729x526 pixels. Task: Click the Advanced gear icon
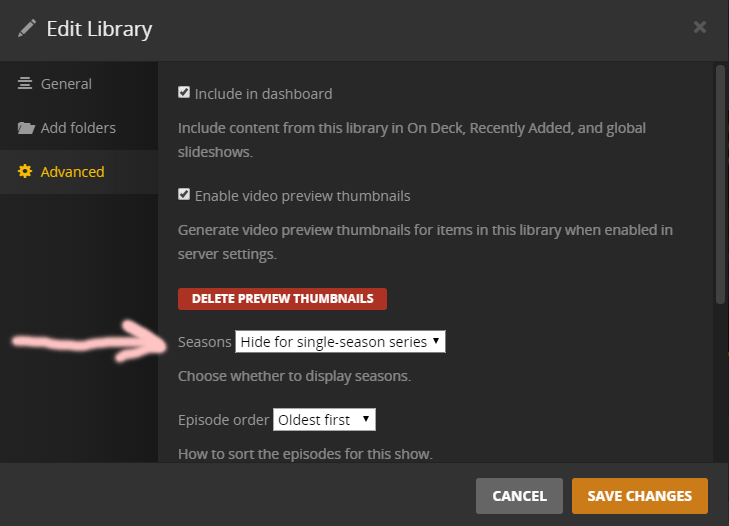pyautogui.click(x=25, y=172)
